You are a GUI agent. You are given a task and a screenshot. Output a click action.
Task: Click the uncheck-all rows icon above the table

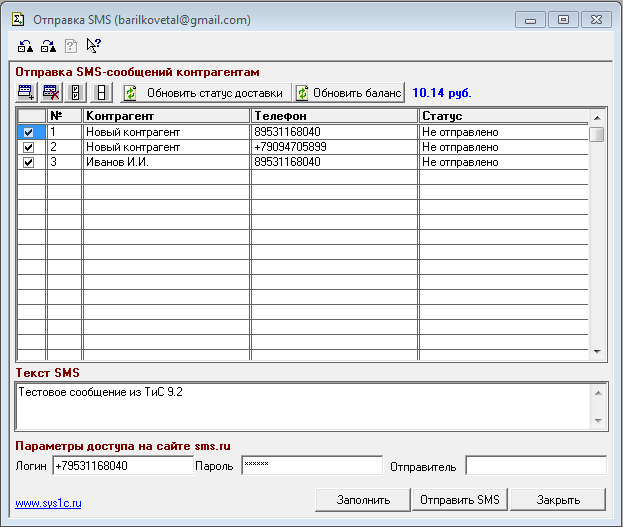(x=101, y=93)
